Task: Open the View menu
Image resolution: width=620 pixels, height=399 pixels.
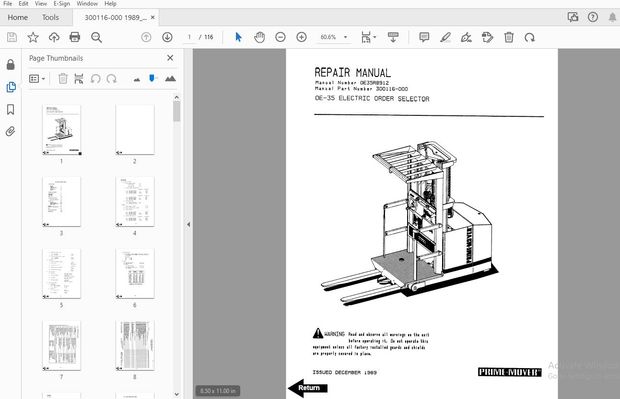Action: [x=41, y=4]
